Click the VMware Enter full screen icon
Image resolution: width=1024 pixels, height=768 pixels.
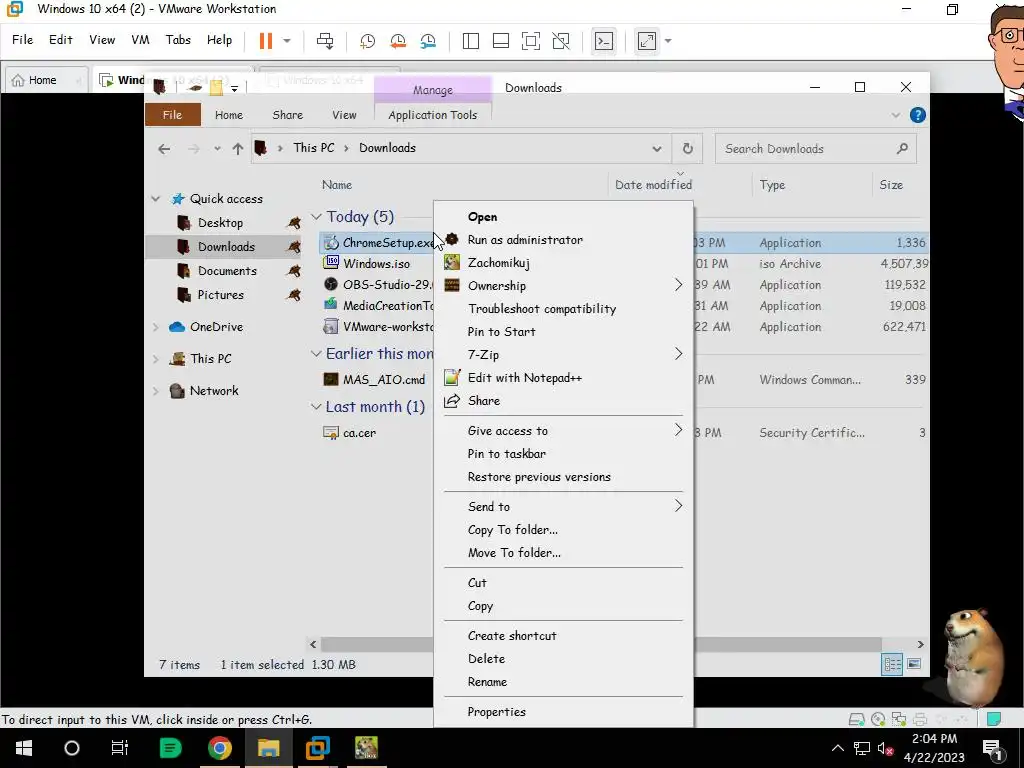click(x=531, y=40)
